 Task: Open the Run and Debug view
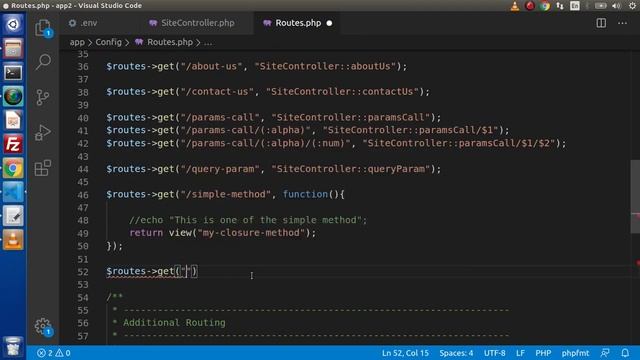(x=43, y=133)
